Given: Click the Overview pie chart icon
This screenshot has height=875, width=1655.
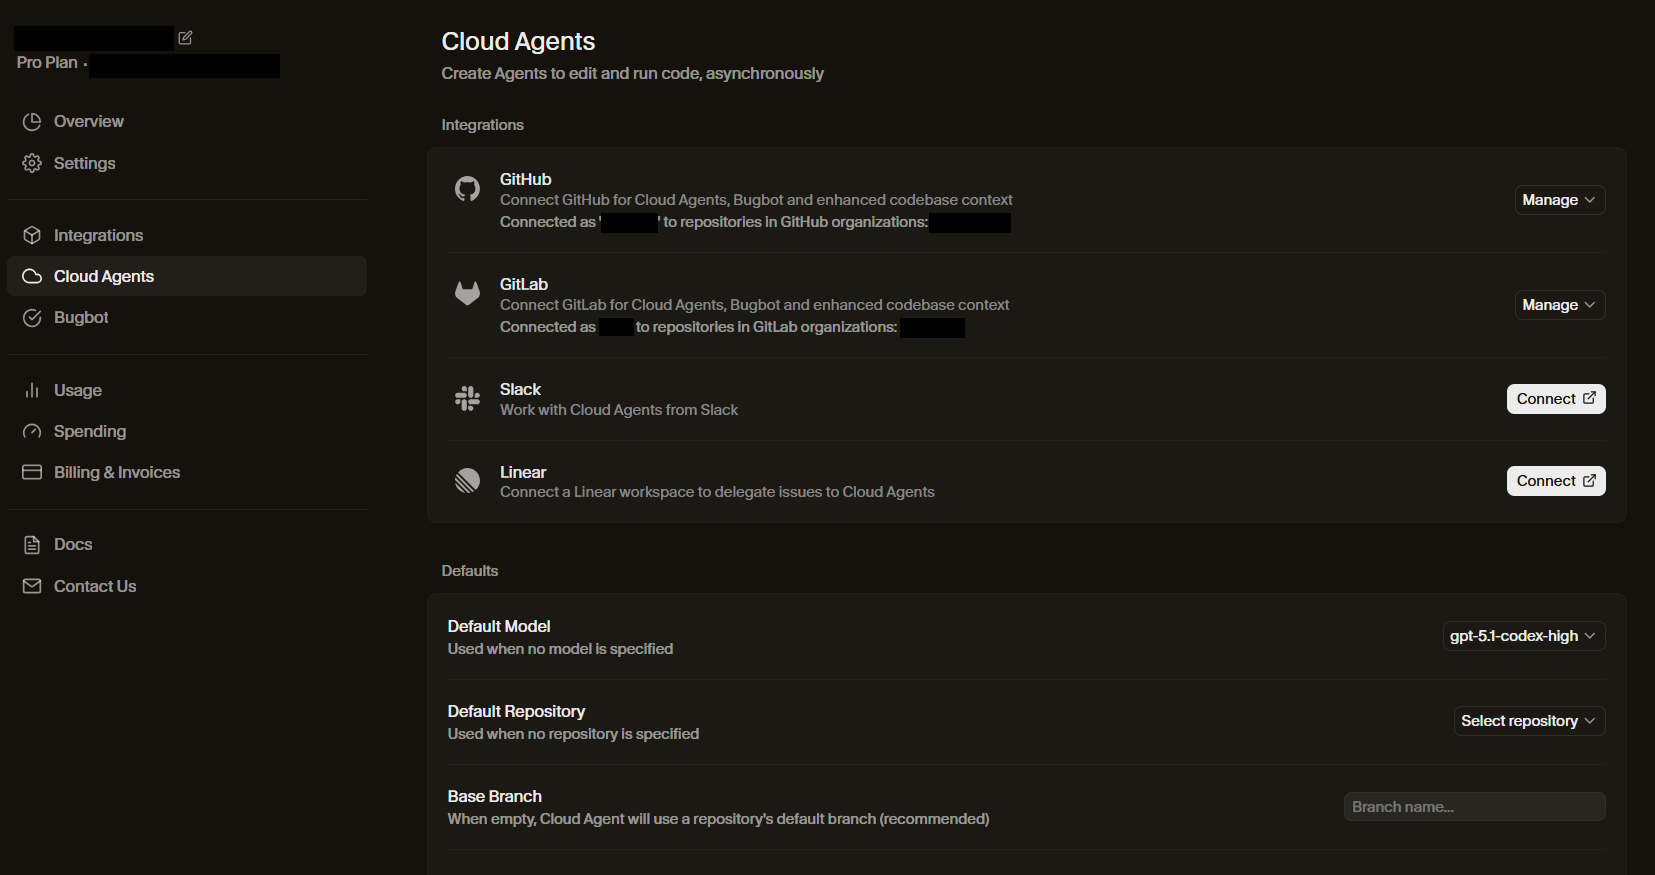Looking at the screenshot, I should (32, 122).
